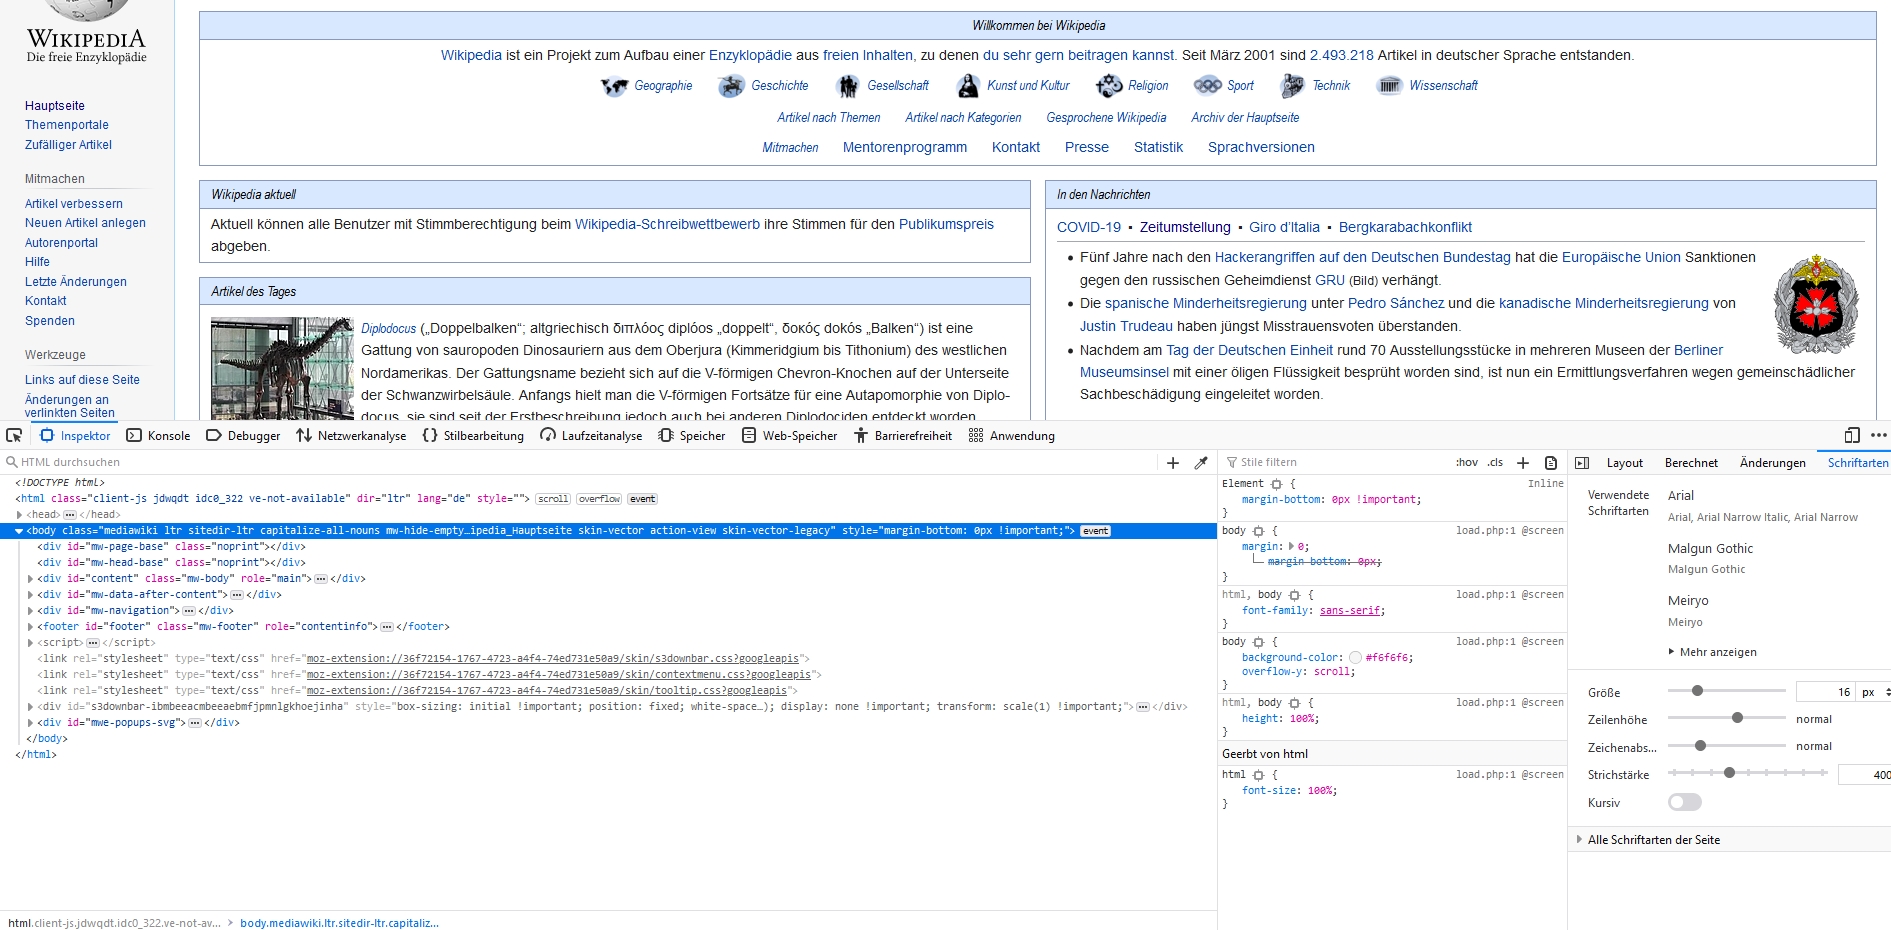
Task: Toggle the Kursiv italic switch
Action: (1684, 802)
